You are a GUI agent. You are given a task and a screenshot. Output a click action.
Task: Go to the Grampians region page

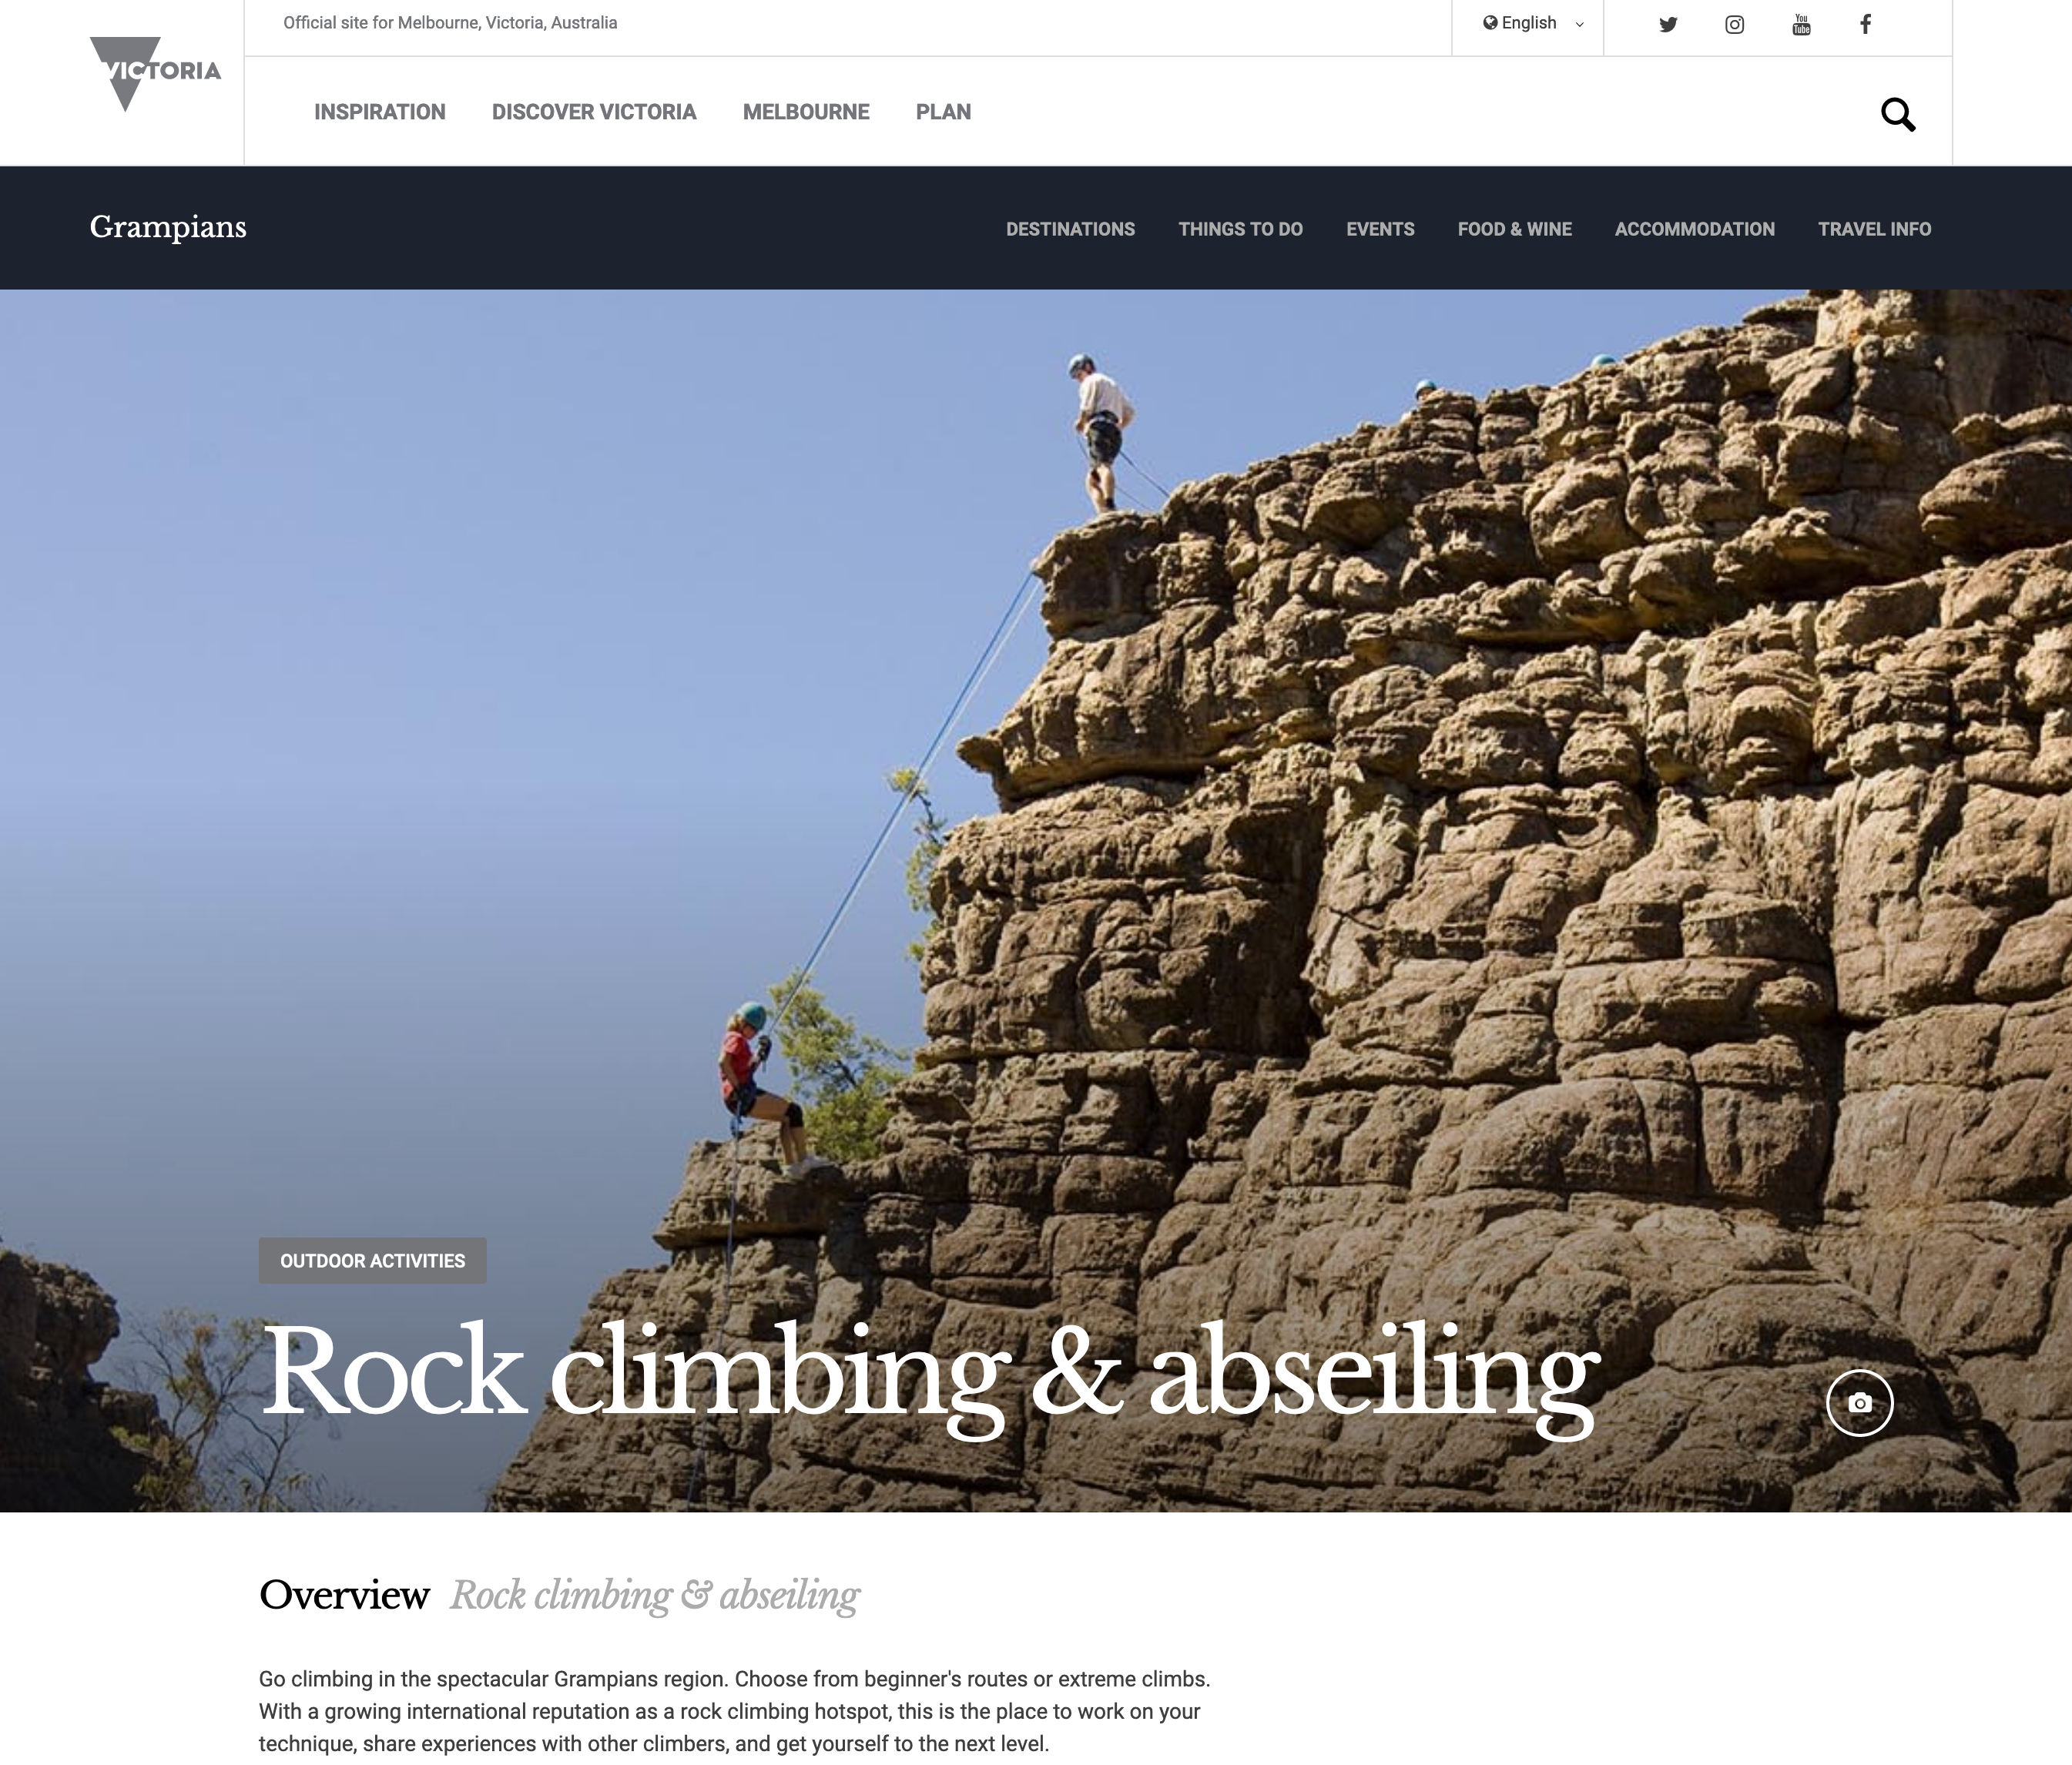click(x=168, y=228)
